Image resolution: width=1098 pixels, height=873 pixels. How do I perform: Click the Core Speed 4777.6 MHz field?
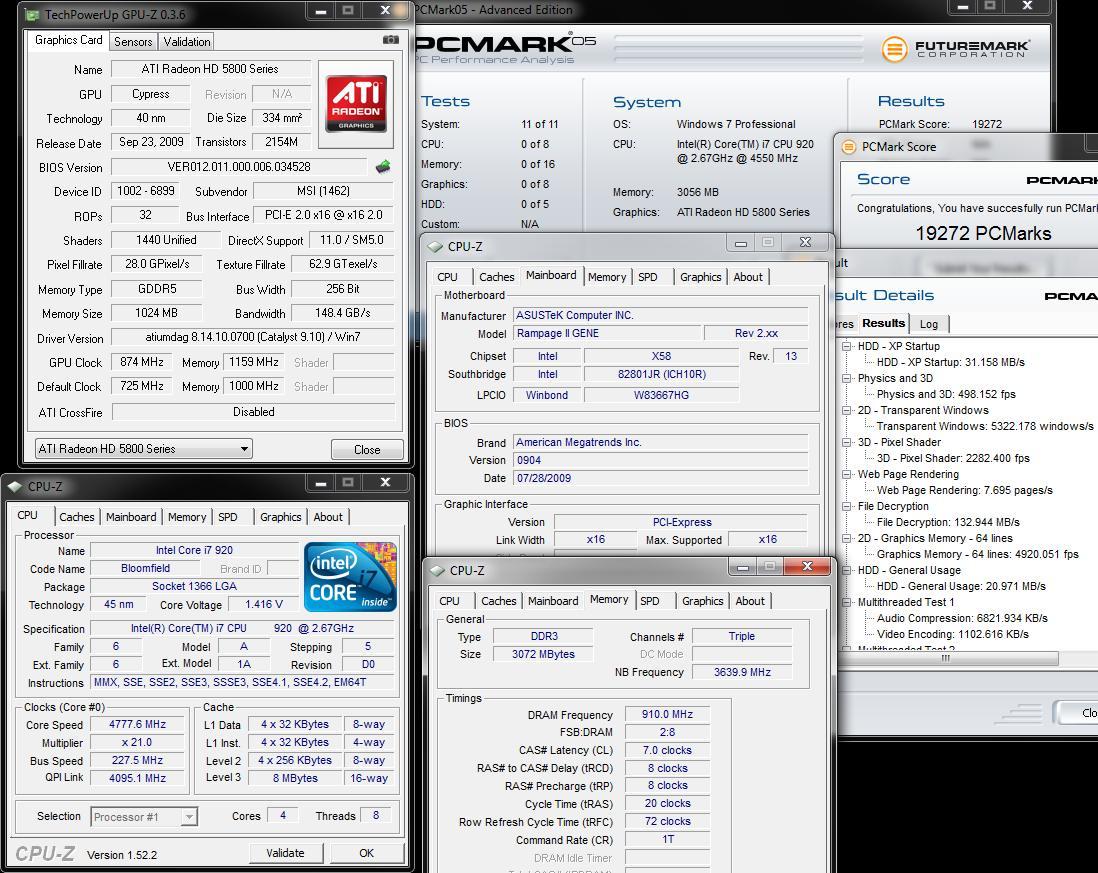[x=138, y=725]
